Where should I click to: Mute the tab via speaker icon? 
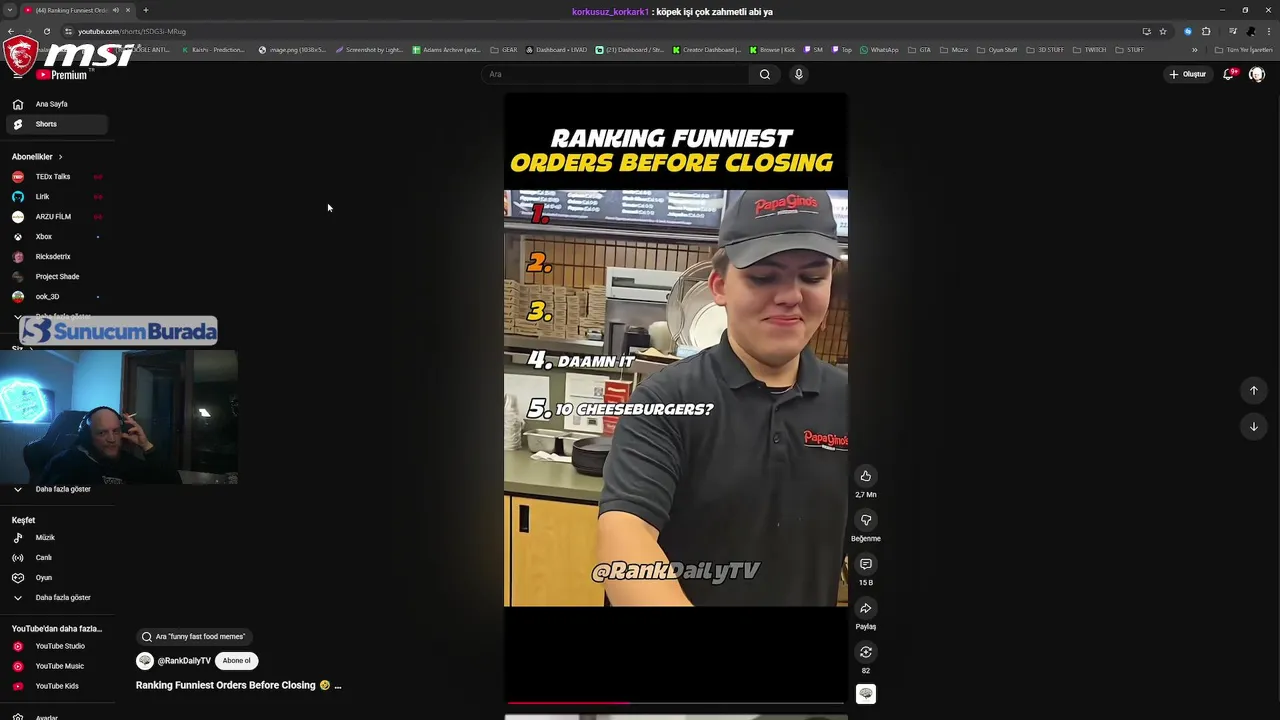coord(116,10)
